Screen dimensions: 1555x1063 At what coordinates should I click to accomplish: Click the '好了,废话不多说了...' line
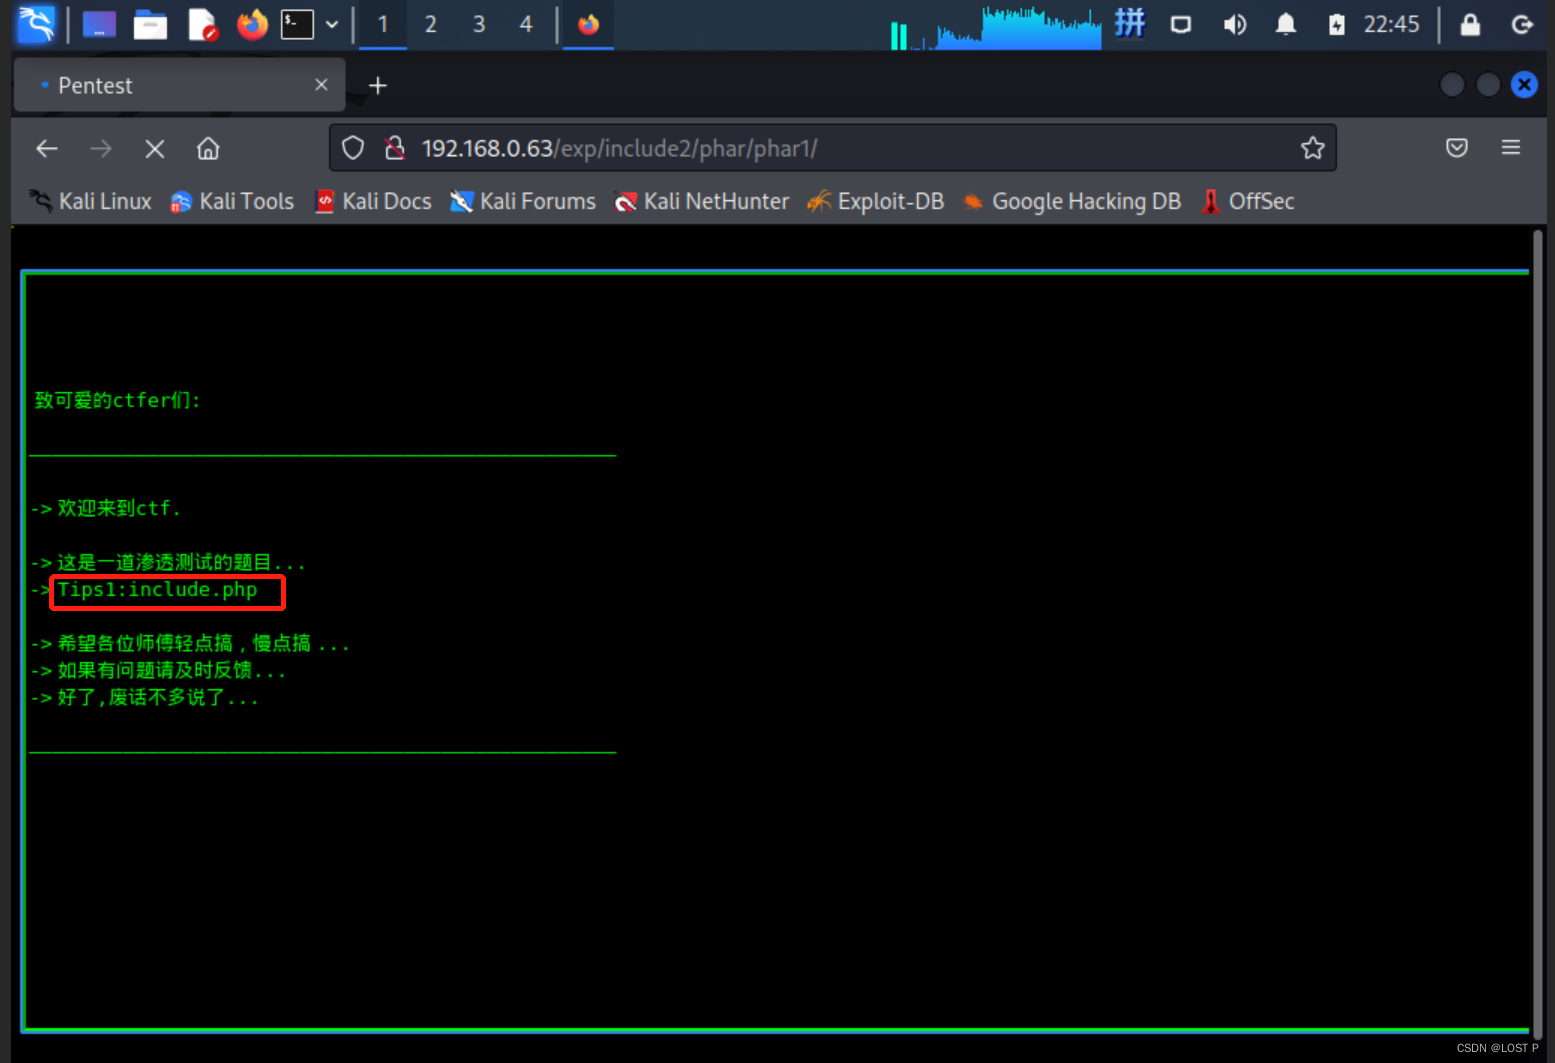point(158,697)
